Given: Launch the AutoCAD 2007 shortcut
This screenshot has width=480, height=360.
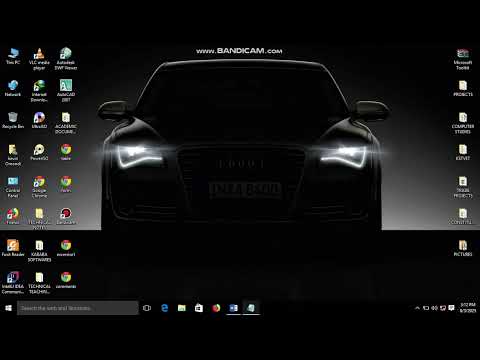Looking at the screenshot, I should point(66,91).
